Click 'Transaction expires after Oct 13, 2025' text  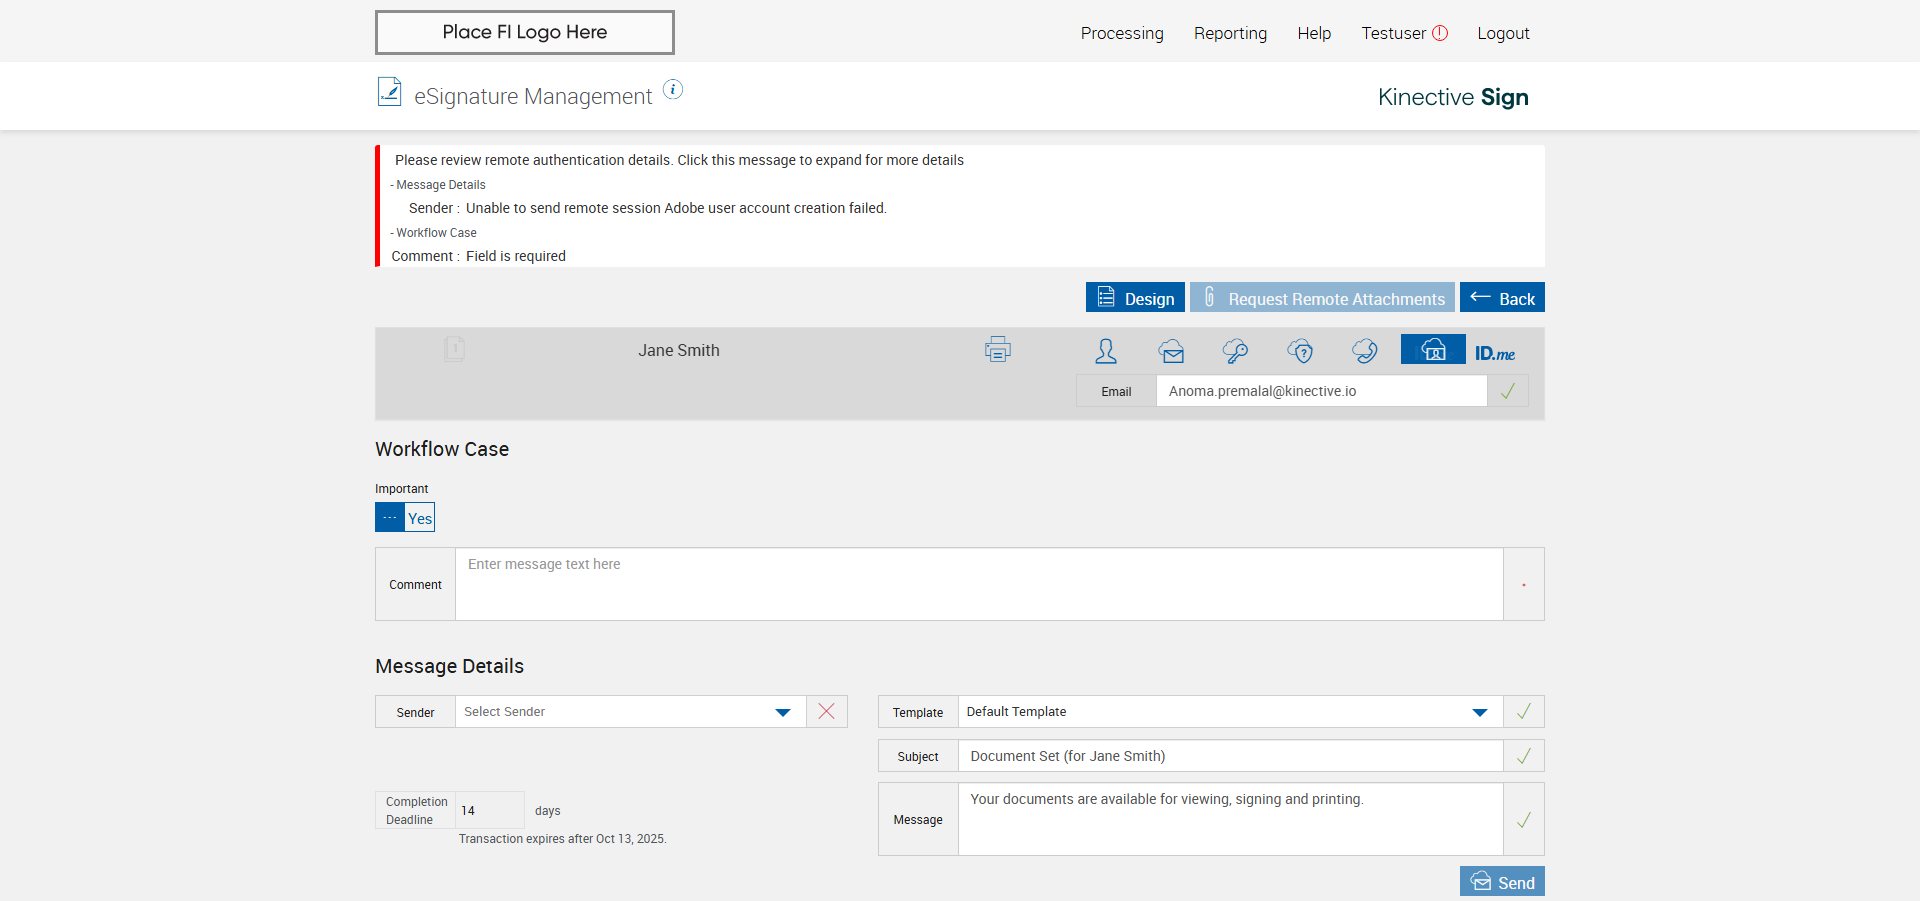tap(562, 839)
